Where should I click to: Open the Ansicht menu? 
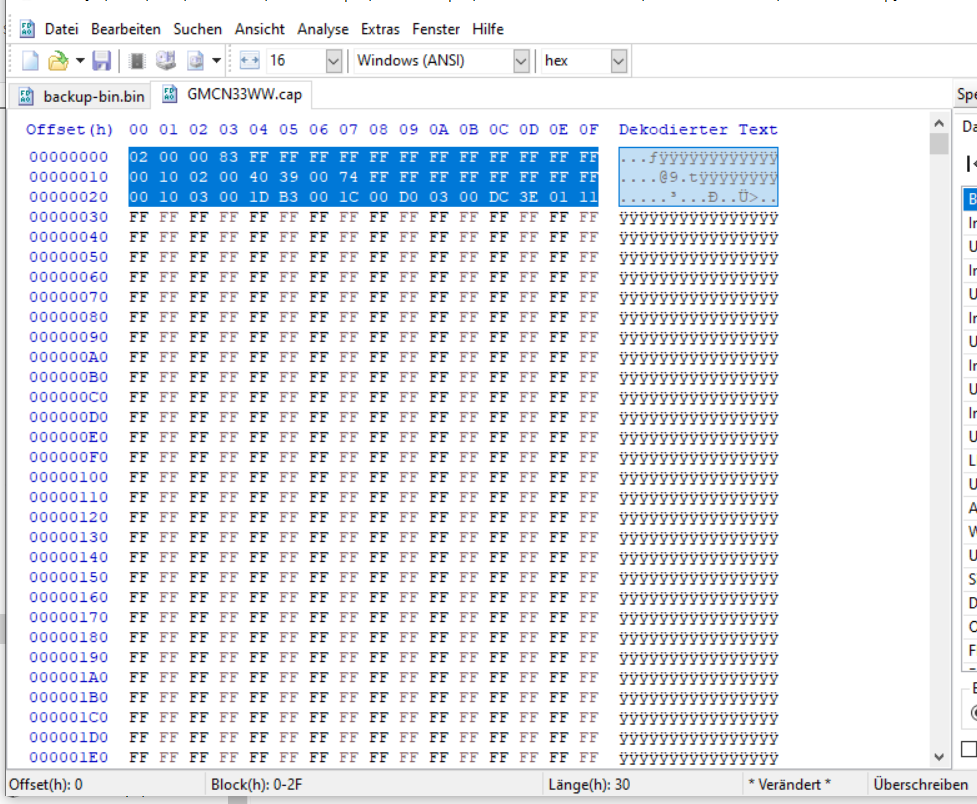[259, 29]
